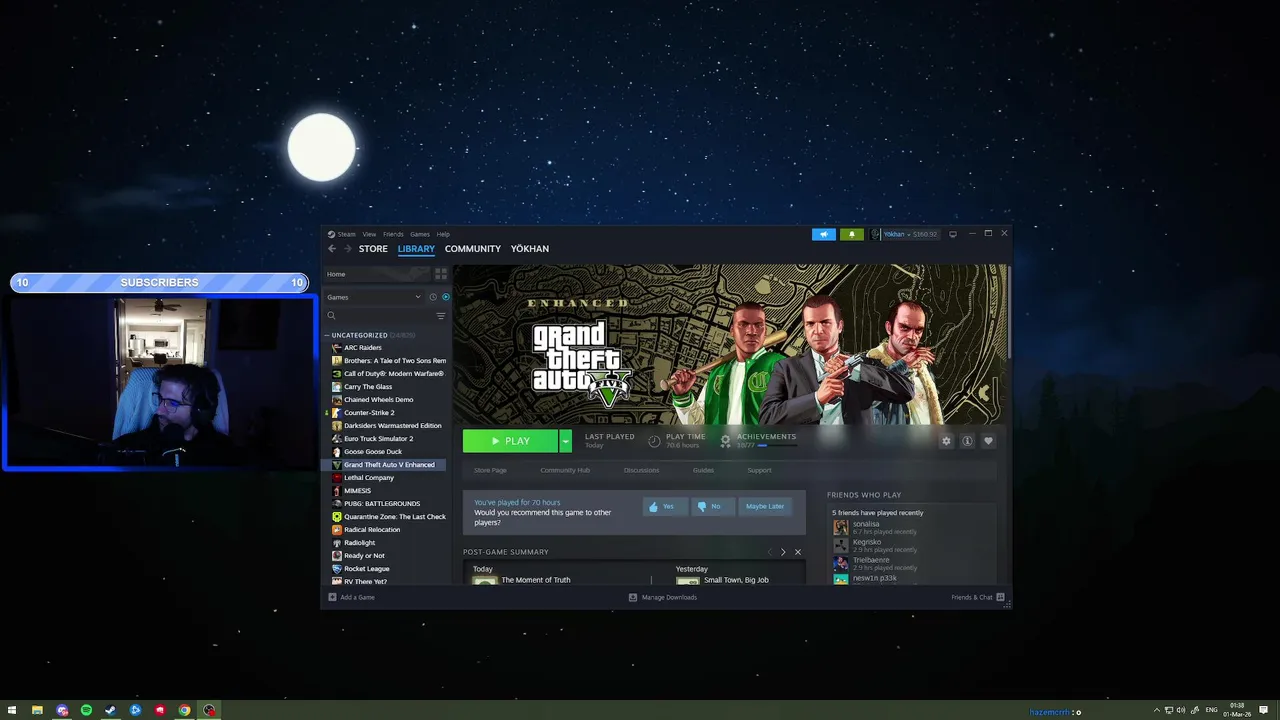This screenshot has width=1280, height=720.
Task: Open Spotify from the taskbar
Action: (86, 711)
